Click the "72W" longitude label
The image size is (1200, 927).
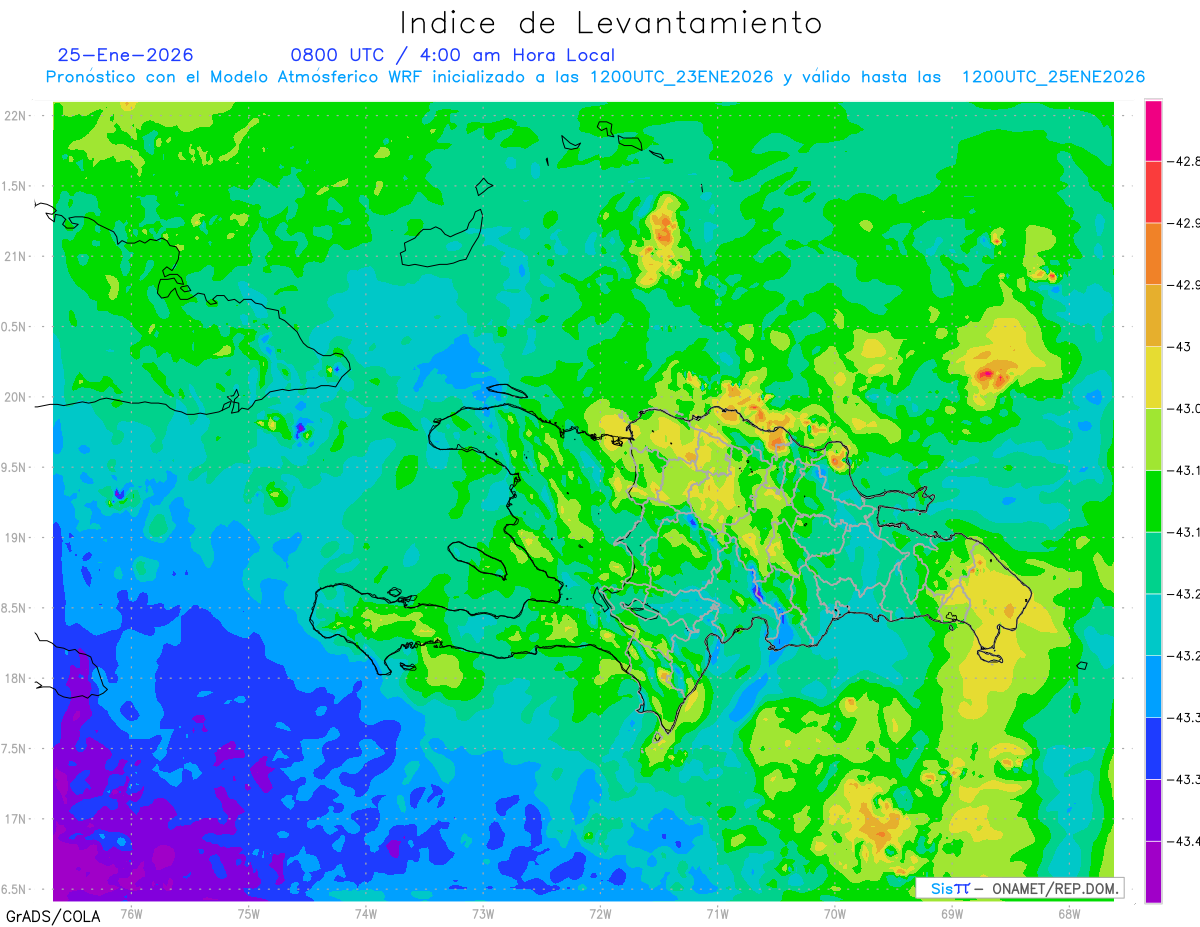[600, 913]
